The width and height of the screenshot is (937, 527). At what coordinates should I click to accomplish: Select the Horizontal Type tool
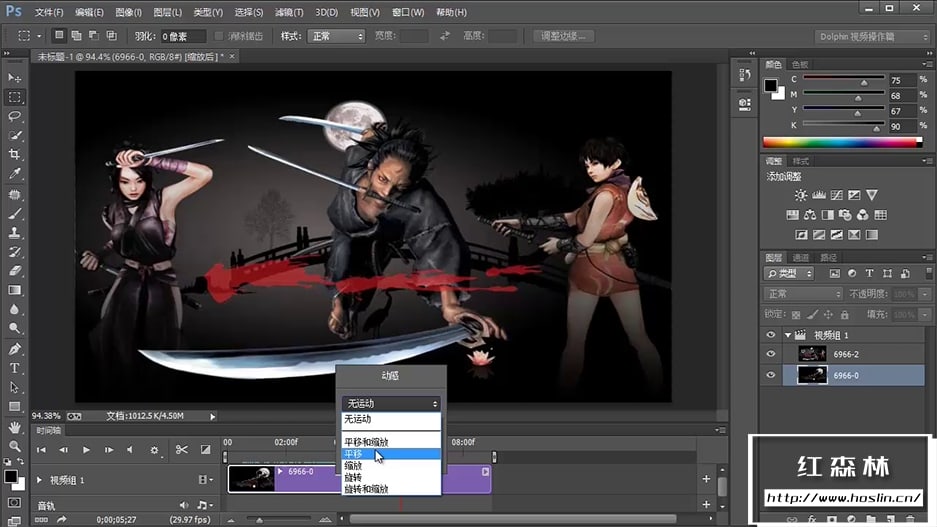[x=15, y=369]
